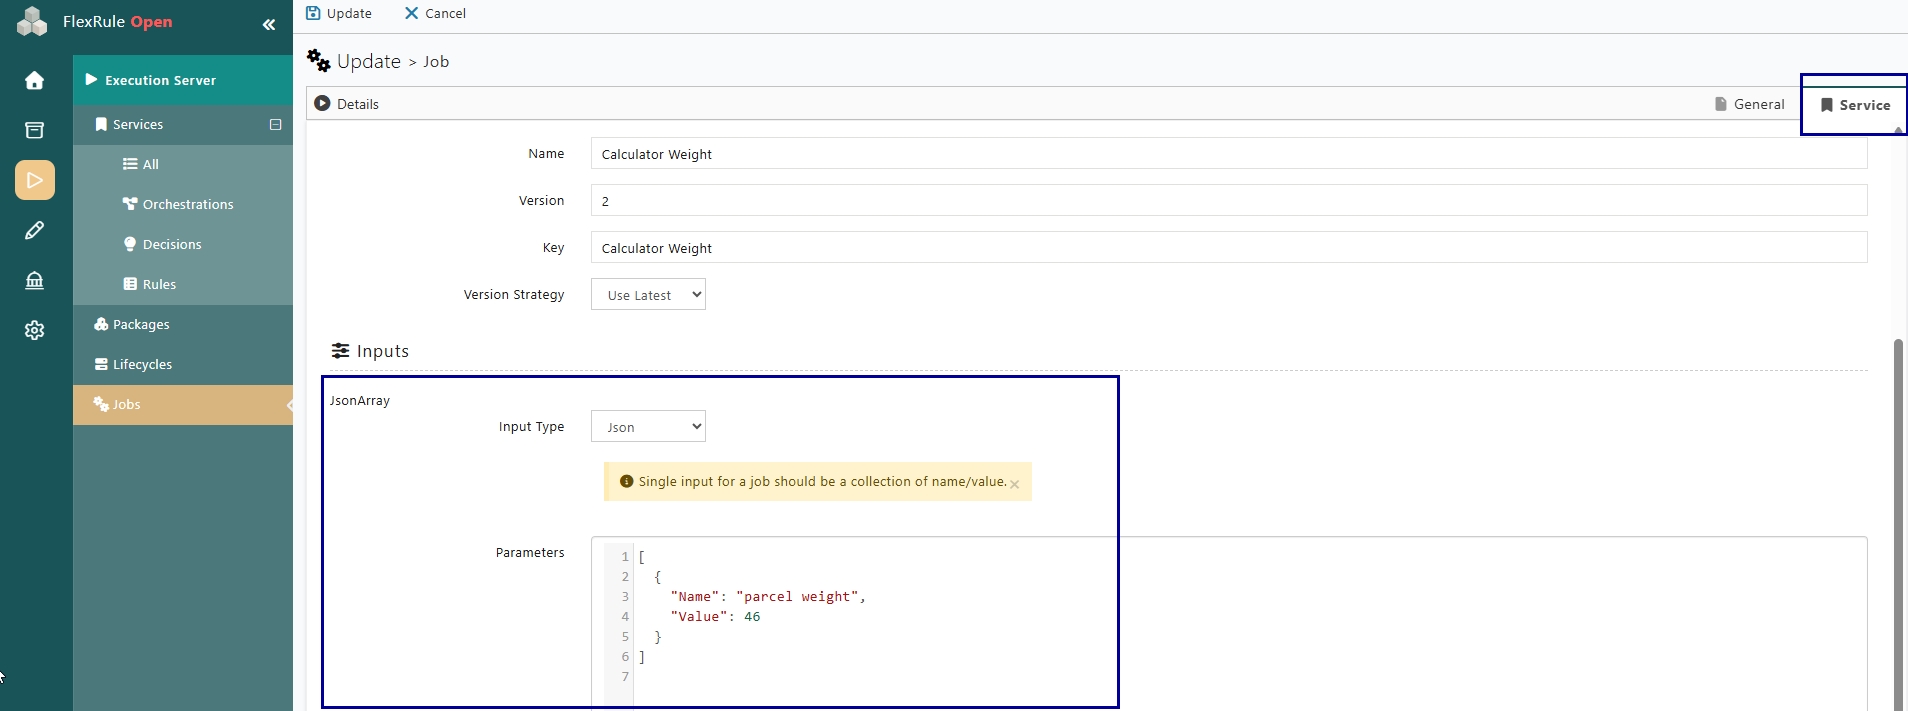Click the value 46 in Parameters editor
The image size is (1908, 711).
pos(752,616)
